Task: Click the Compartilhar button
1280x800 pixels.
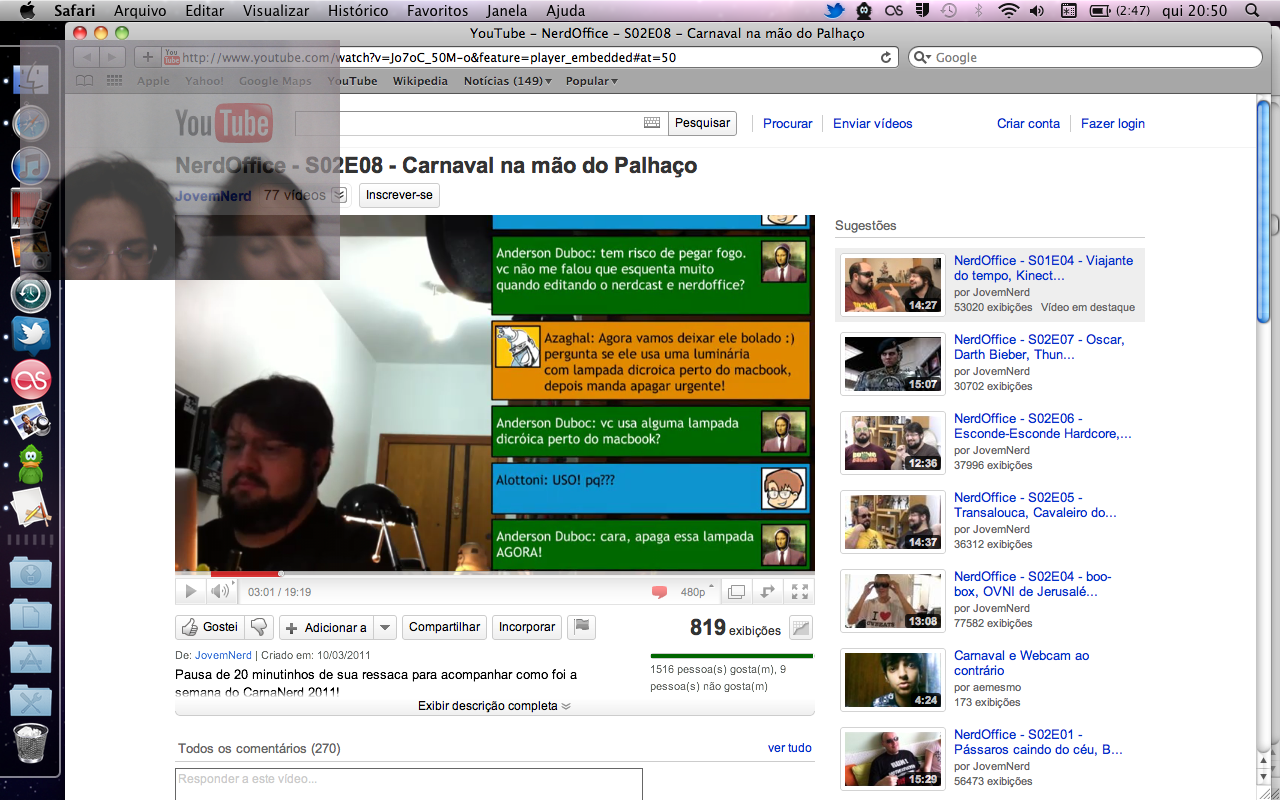Action: pos(444,627)
